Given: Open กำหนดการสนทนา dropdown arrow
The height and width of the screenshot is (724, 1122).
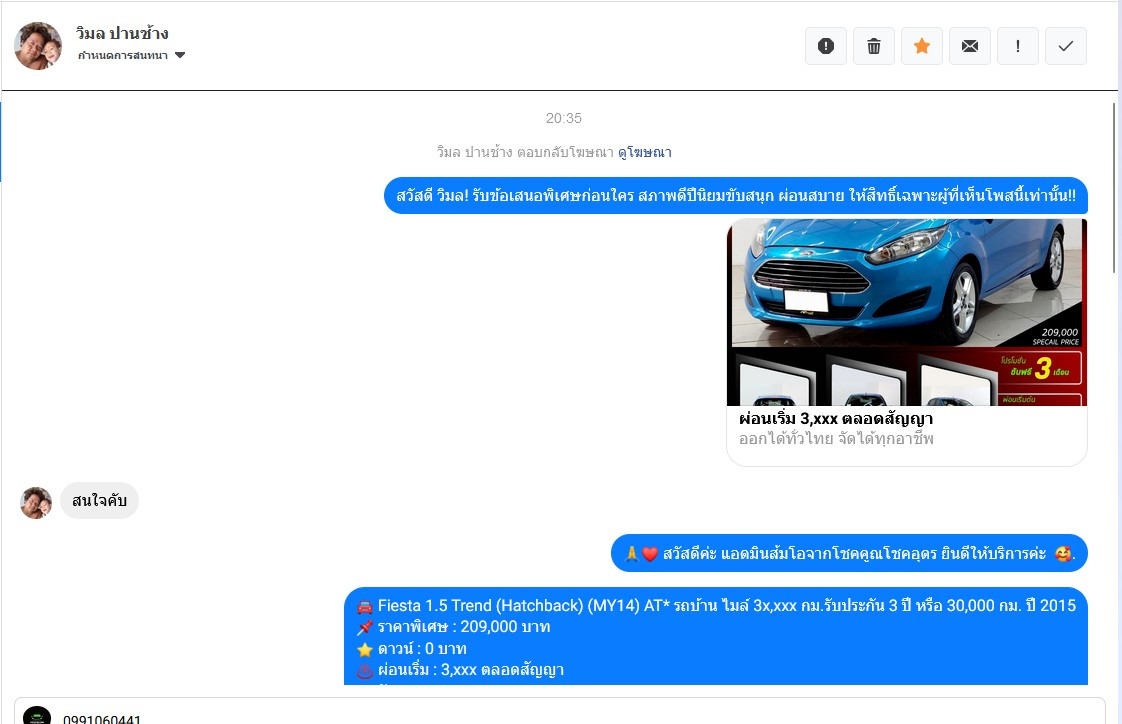Looking at the screenshot, I should click(x=180, y=55).
